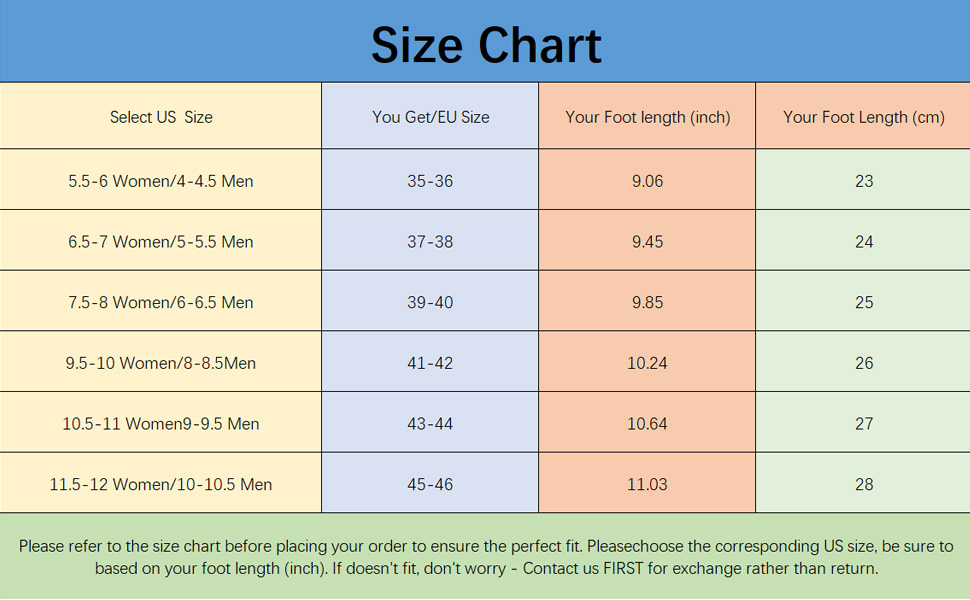
Task: Select the 5.5-6 Women/4-4.5 Men row
Action: pos(485,179)
